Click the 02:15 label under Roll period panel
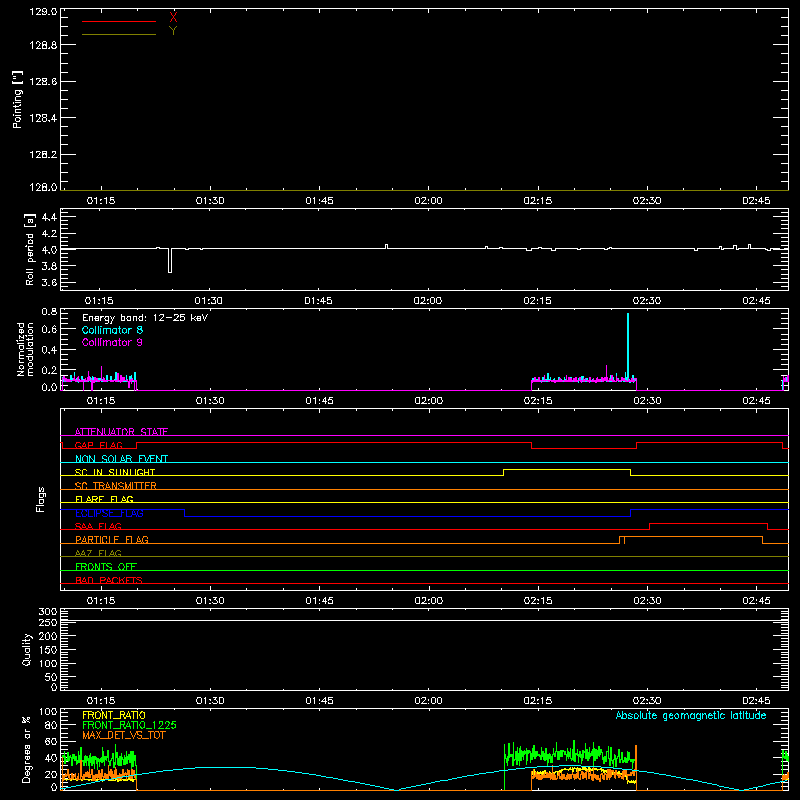This screenshot has height=800, width=800. [x=538, y=301]
